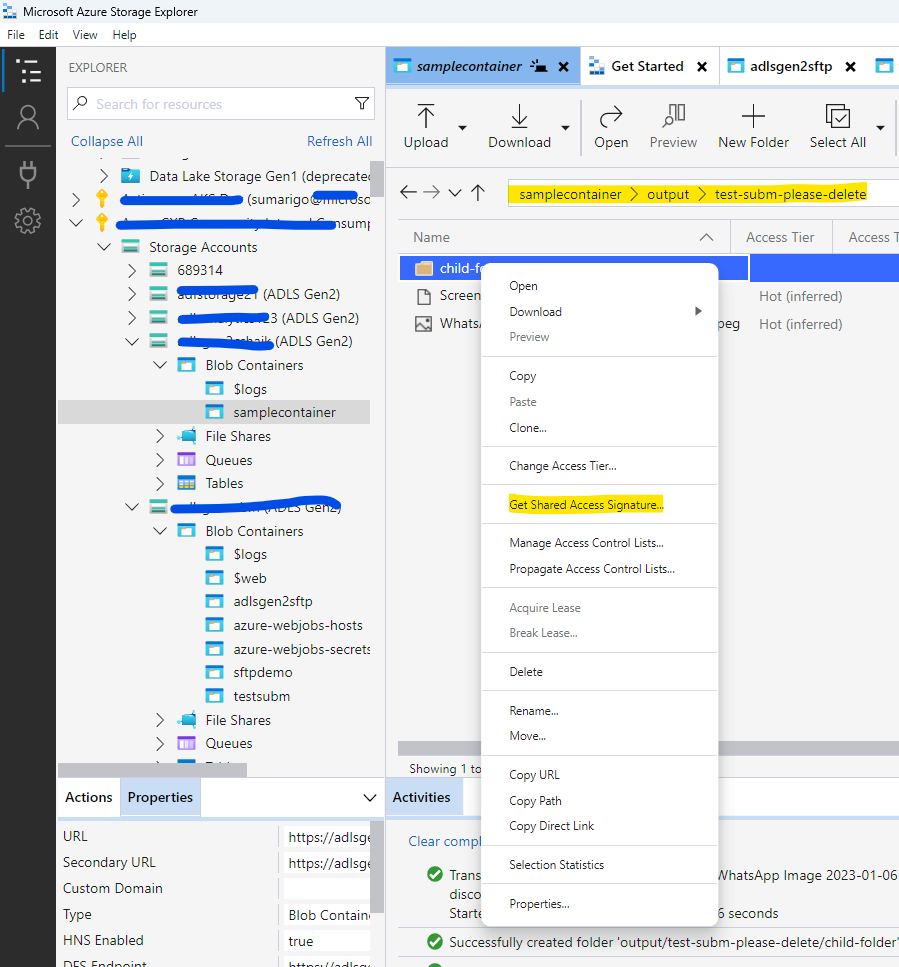Image resolution: width=899 pixels, height=967 pixels.
Task: Select Manage Access Control Lists option
Action: click(x=586, y=543)
